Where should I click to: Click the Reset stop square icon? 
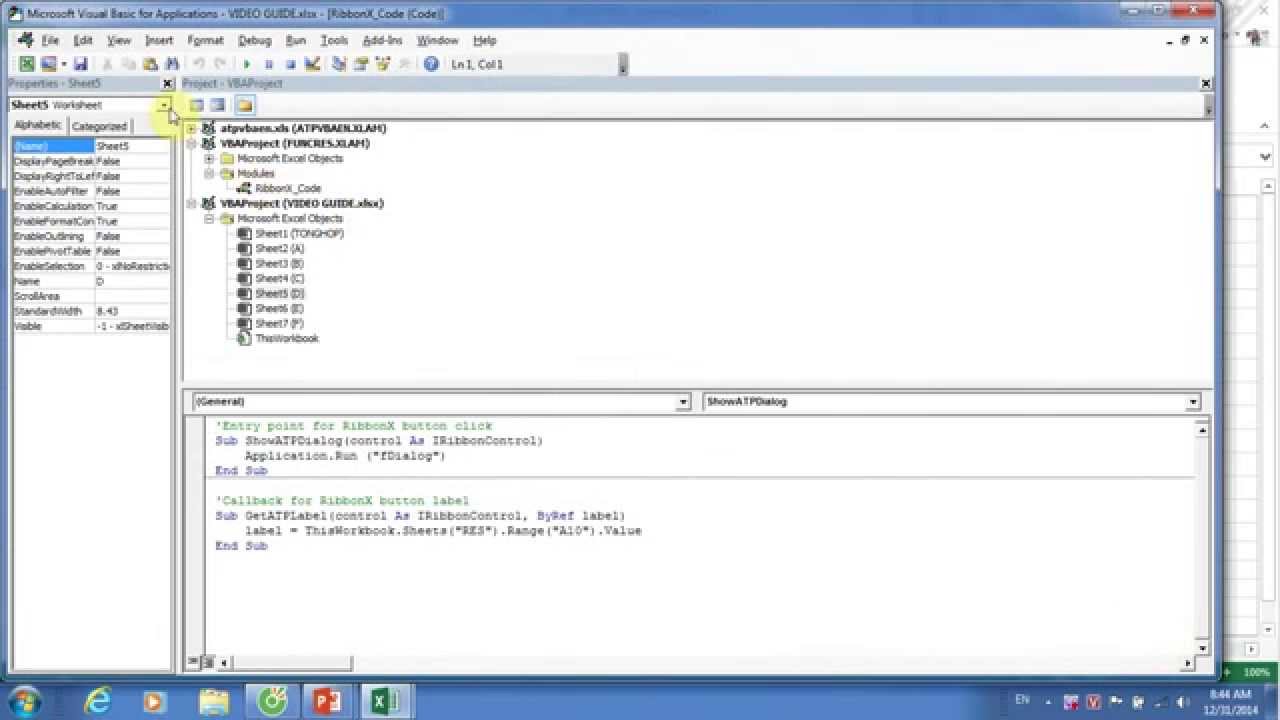(290, 64)
